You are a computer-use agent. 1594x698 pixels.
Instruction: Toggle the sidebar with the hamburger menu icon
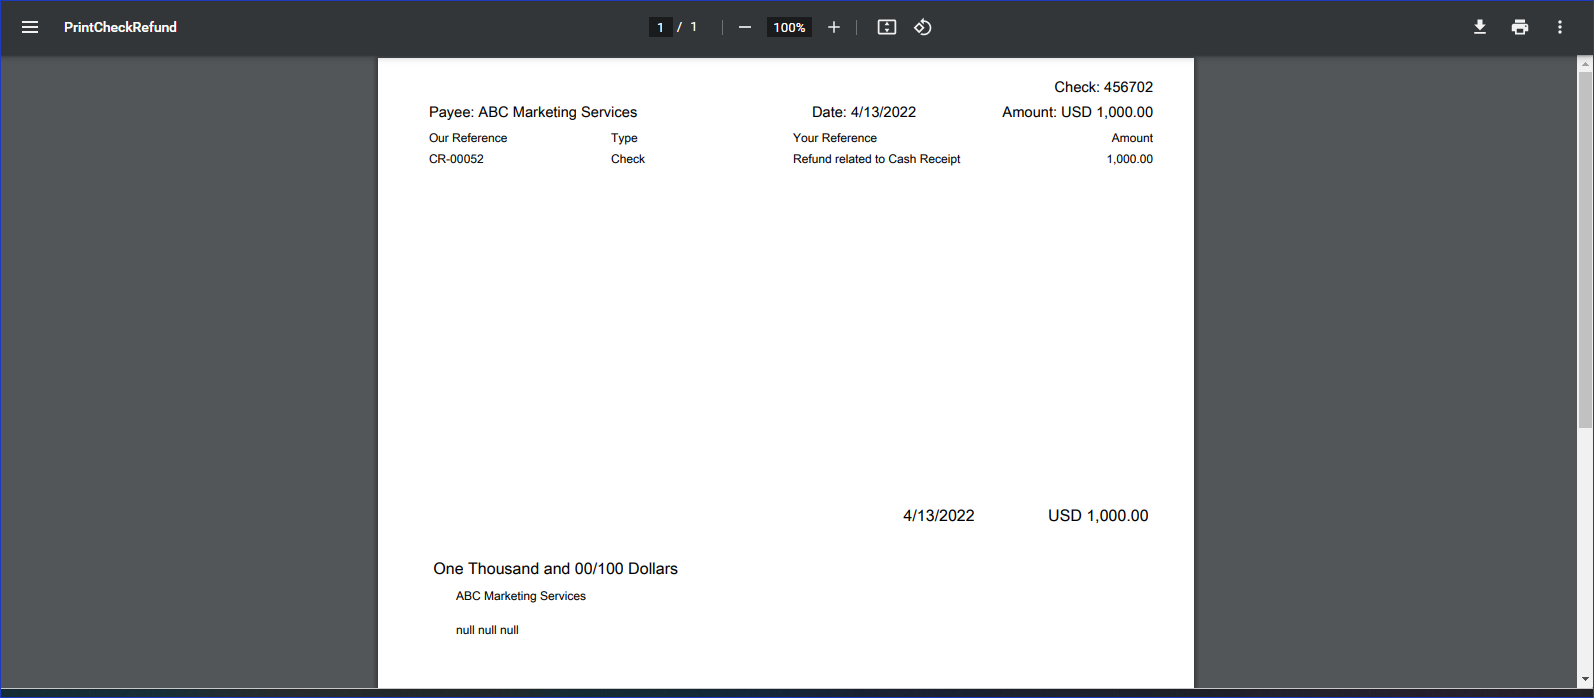[30, 27]
